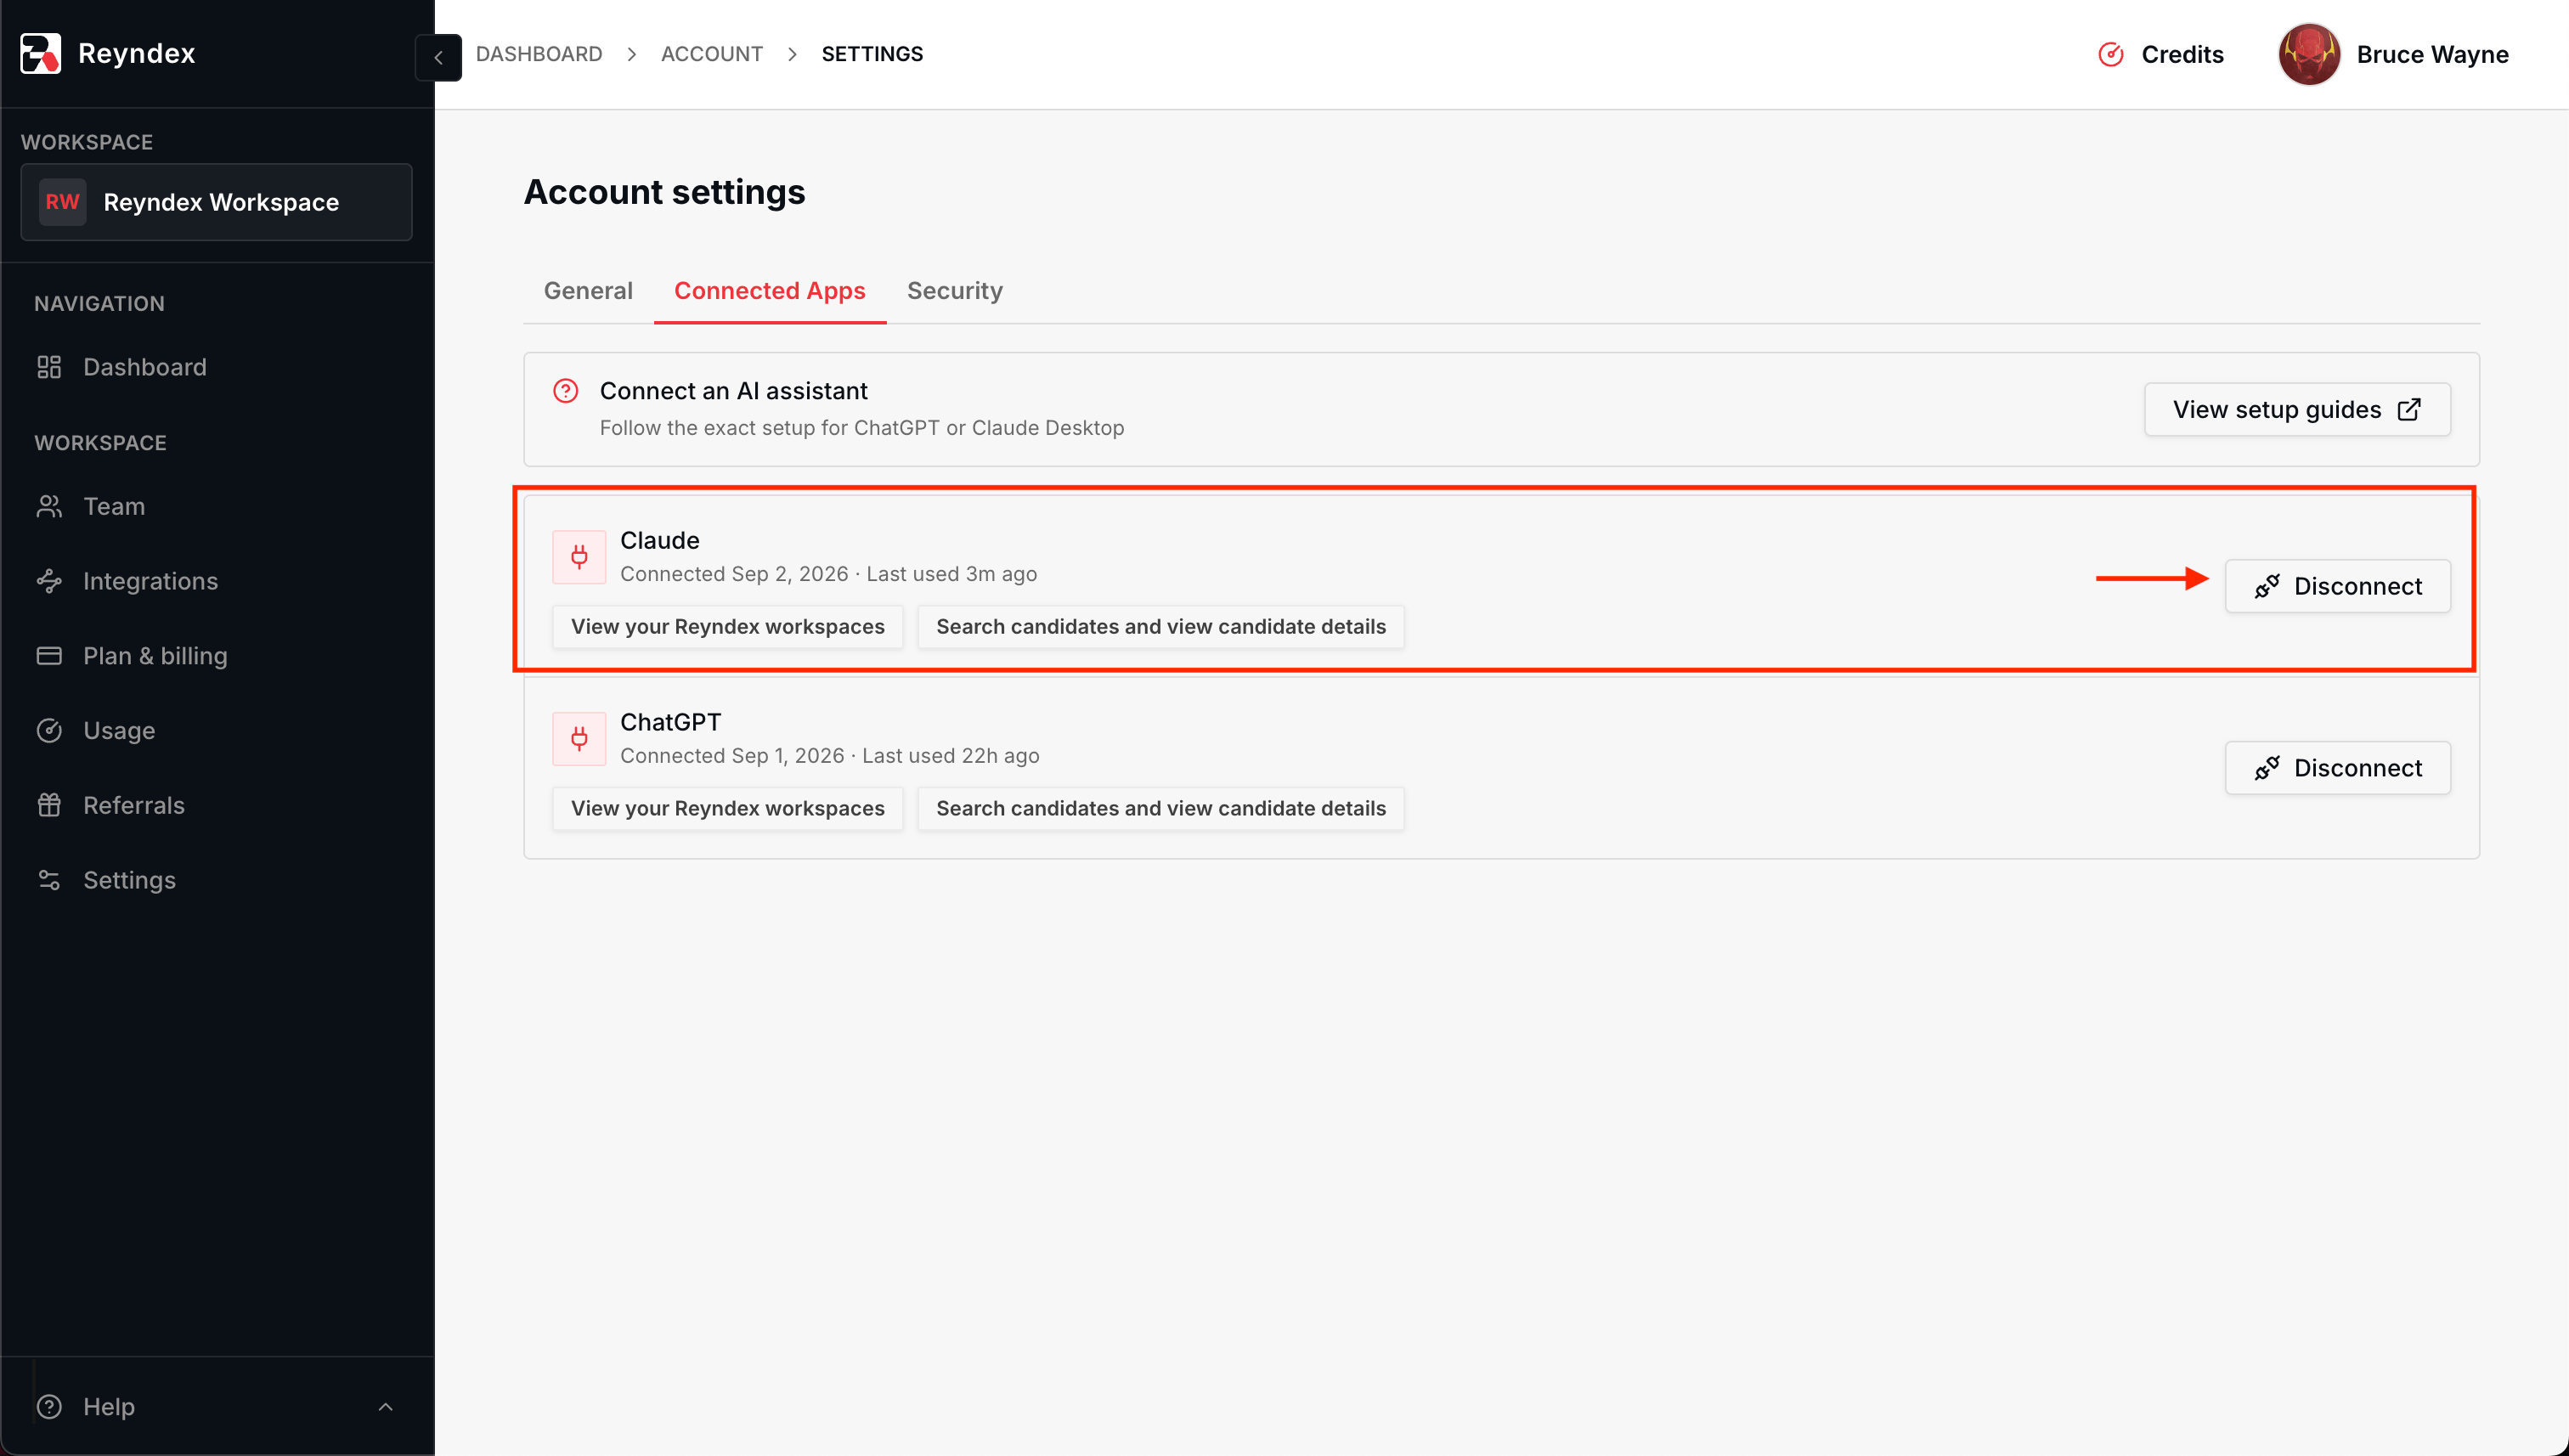Screen dimensions: 2569x1456
Task: Click the SETTINGS breadcrumb
Action: 873,54
